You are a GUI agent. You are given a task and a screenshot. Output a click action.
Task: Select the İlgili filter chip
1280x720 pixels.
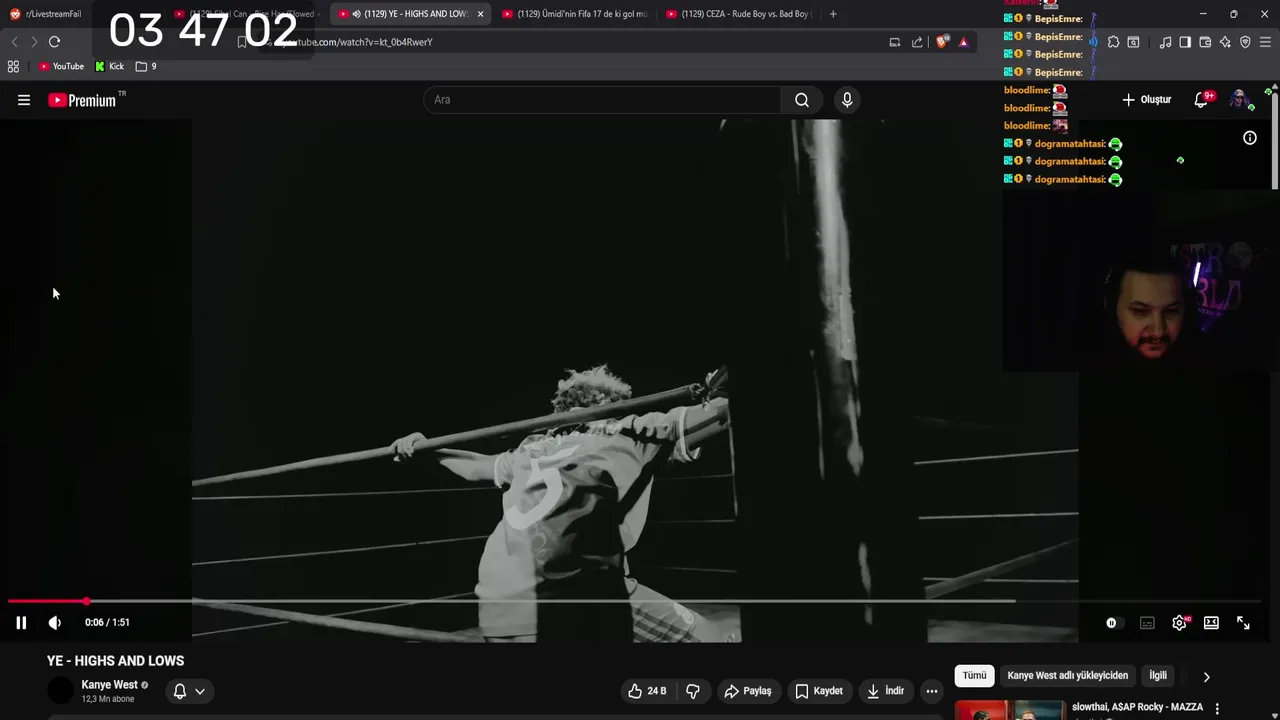click(1158, 676)
